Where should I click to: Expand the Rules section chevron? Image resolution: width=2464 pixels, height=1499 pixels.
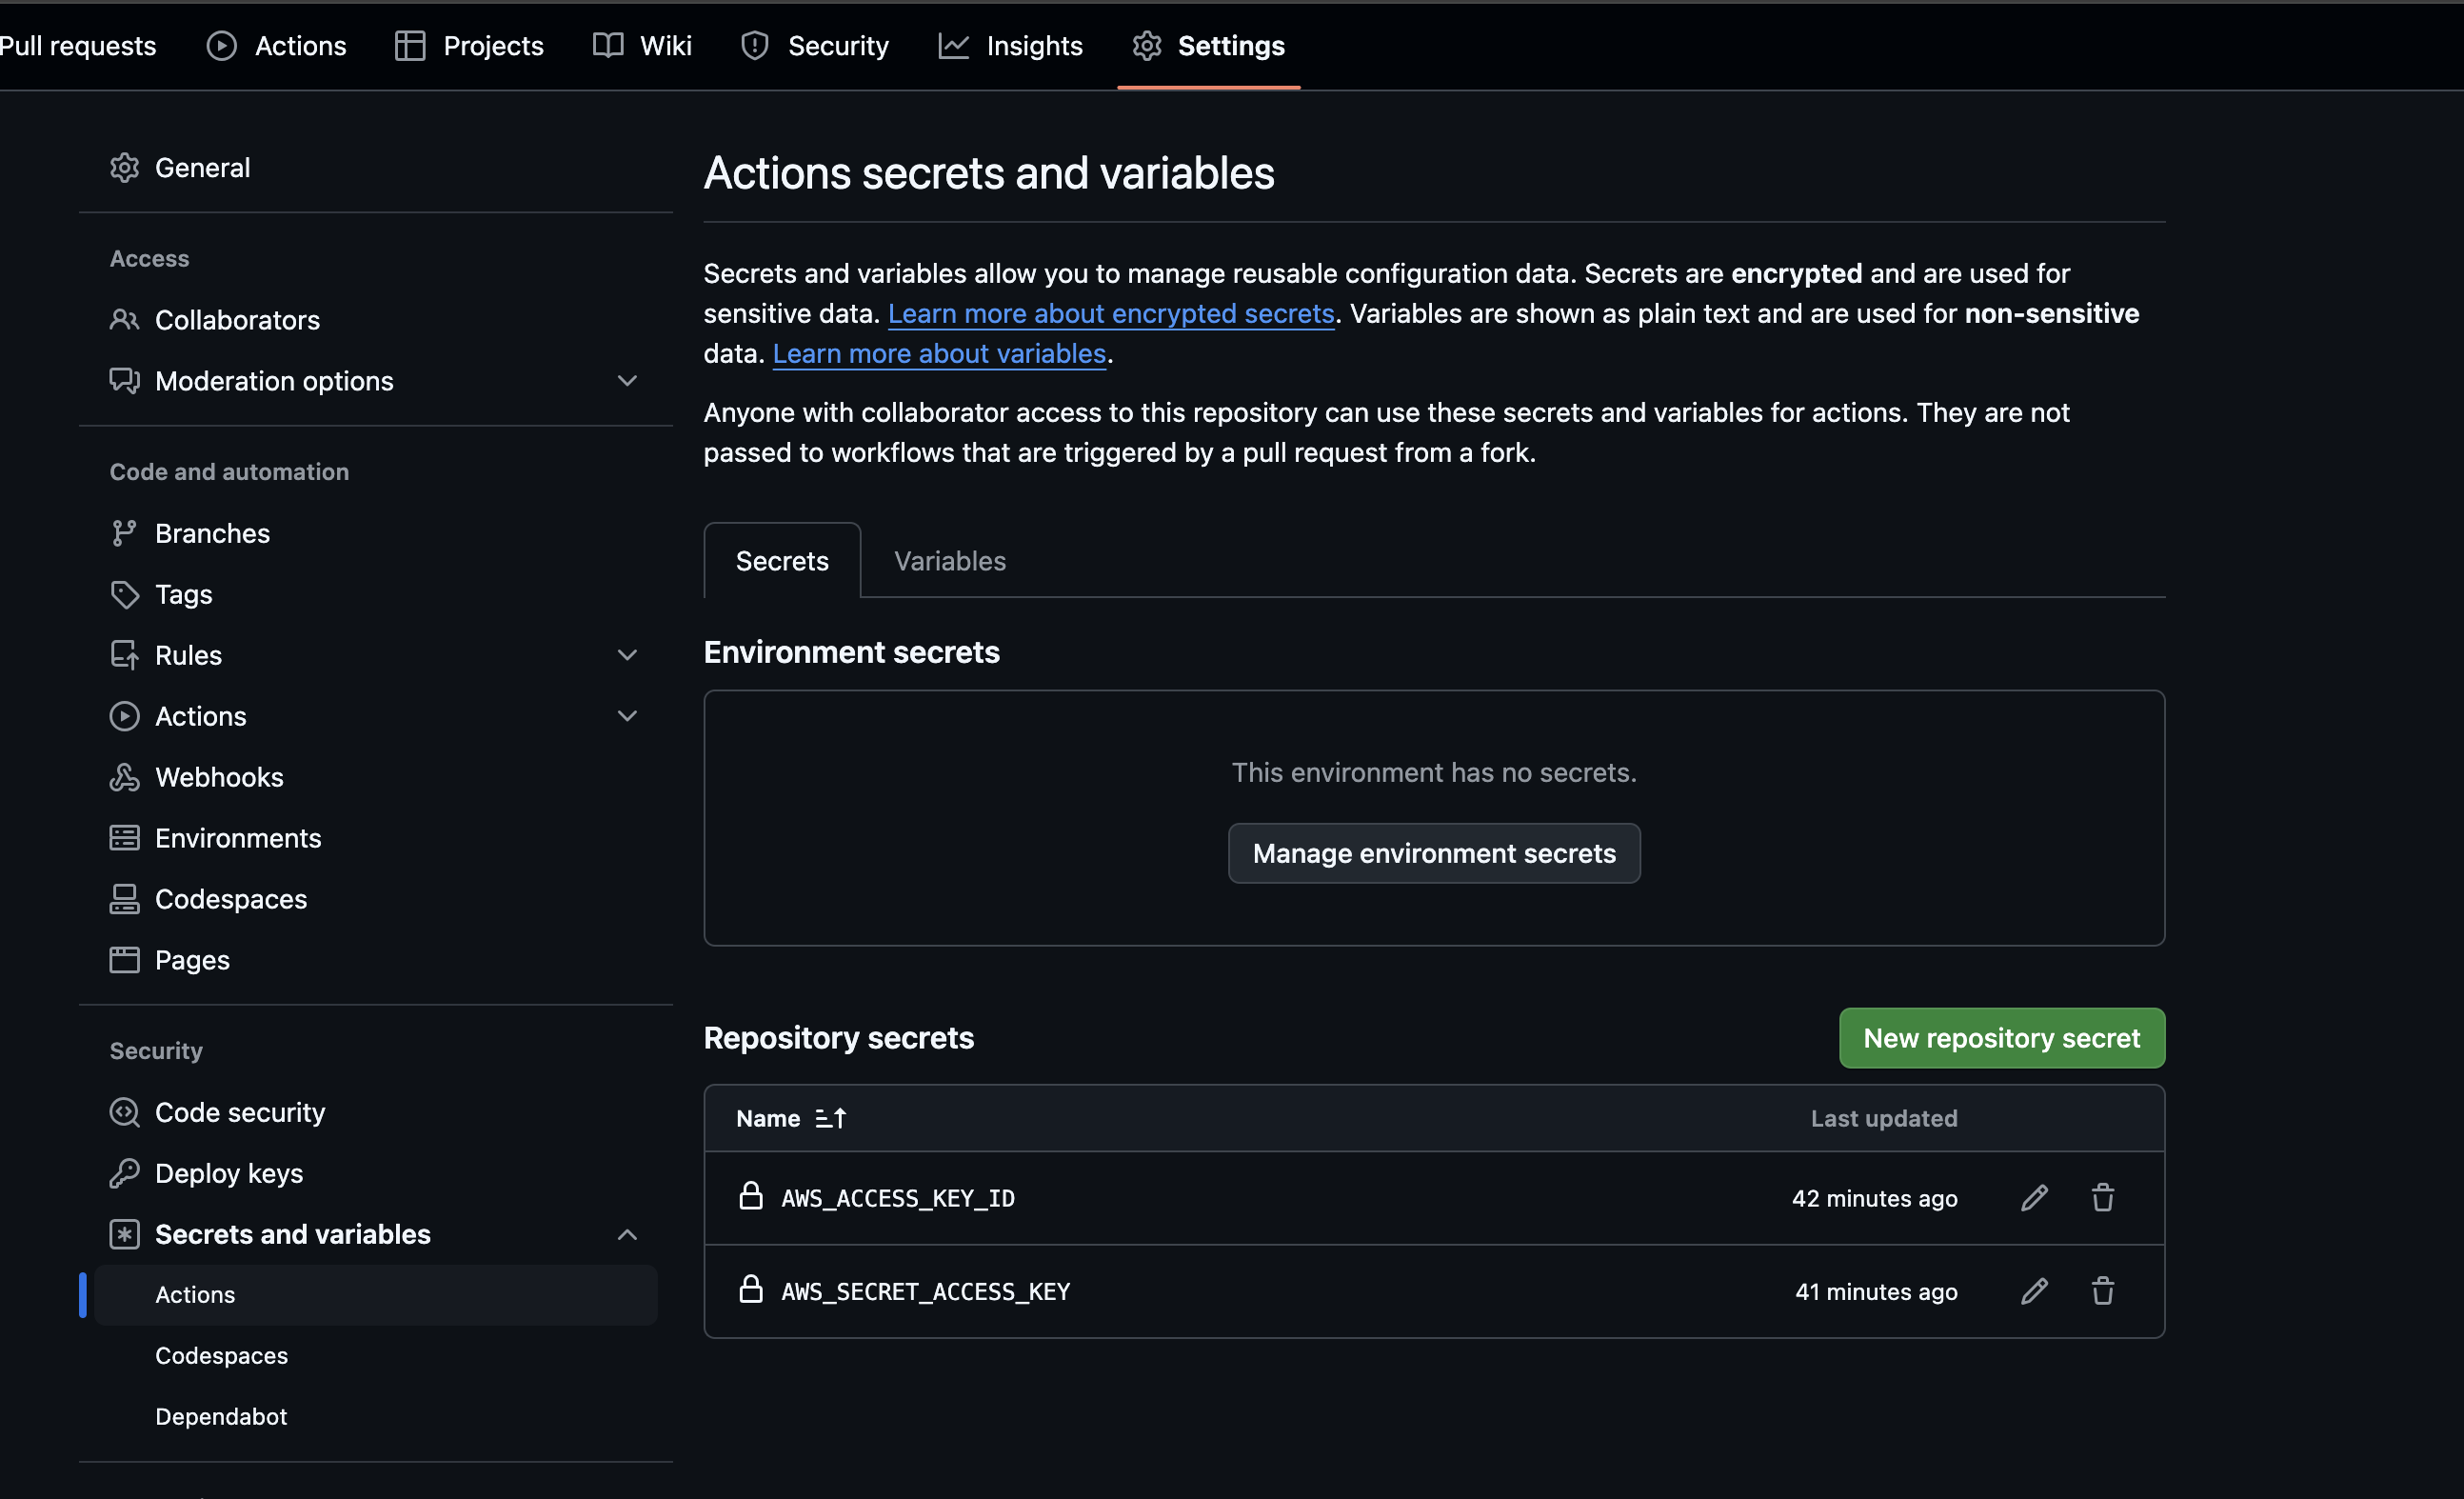[627, 655]
